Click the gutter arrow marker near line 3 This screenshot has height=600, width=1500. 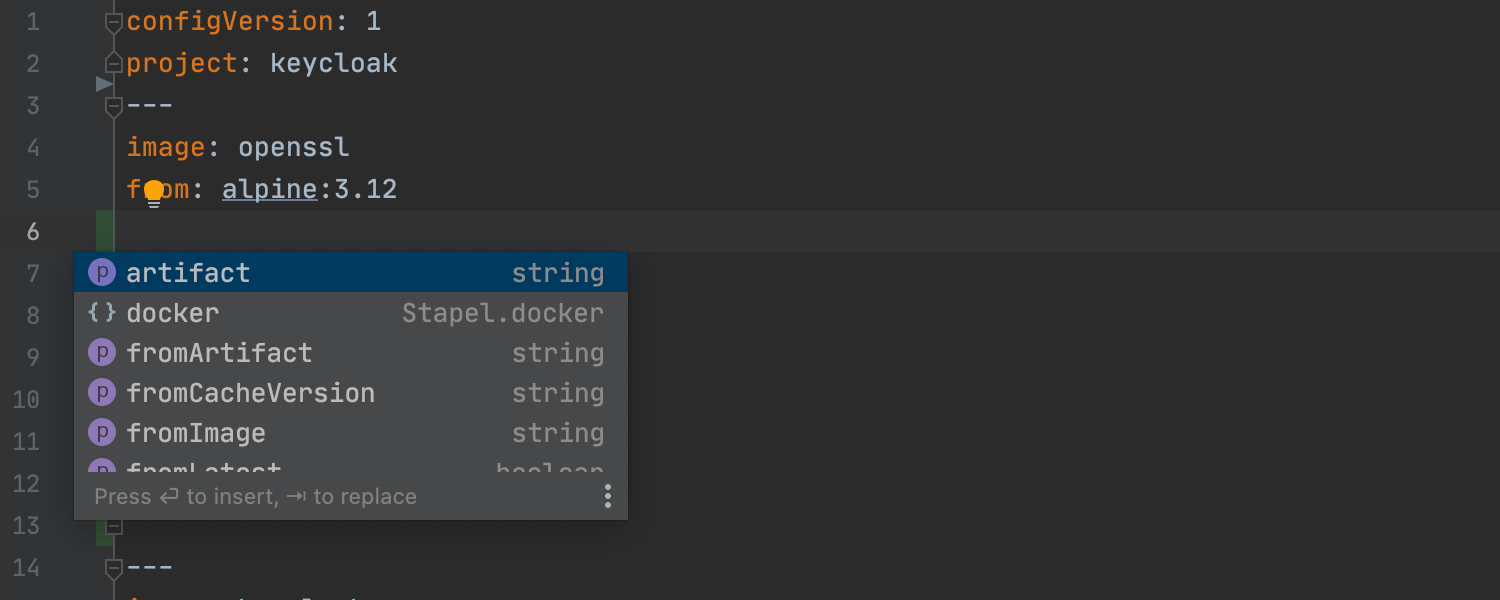pos(103,84)
